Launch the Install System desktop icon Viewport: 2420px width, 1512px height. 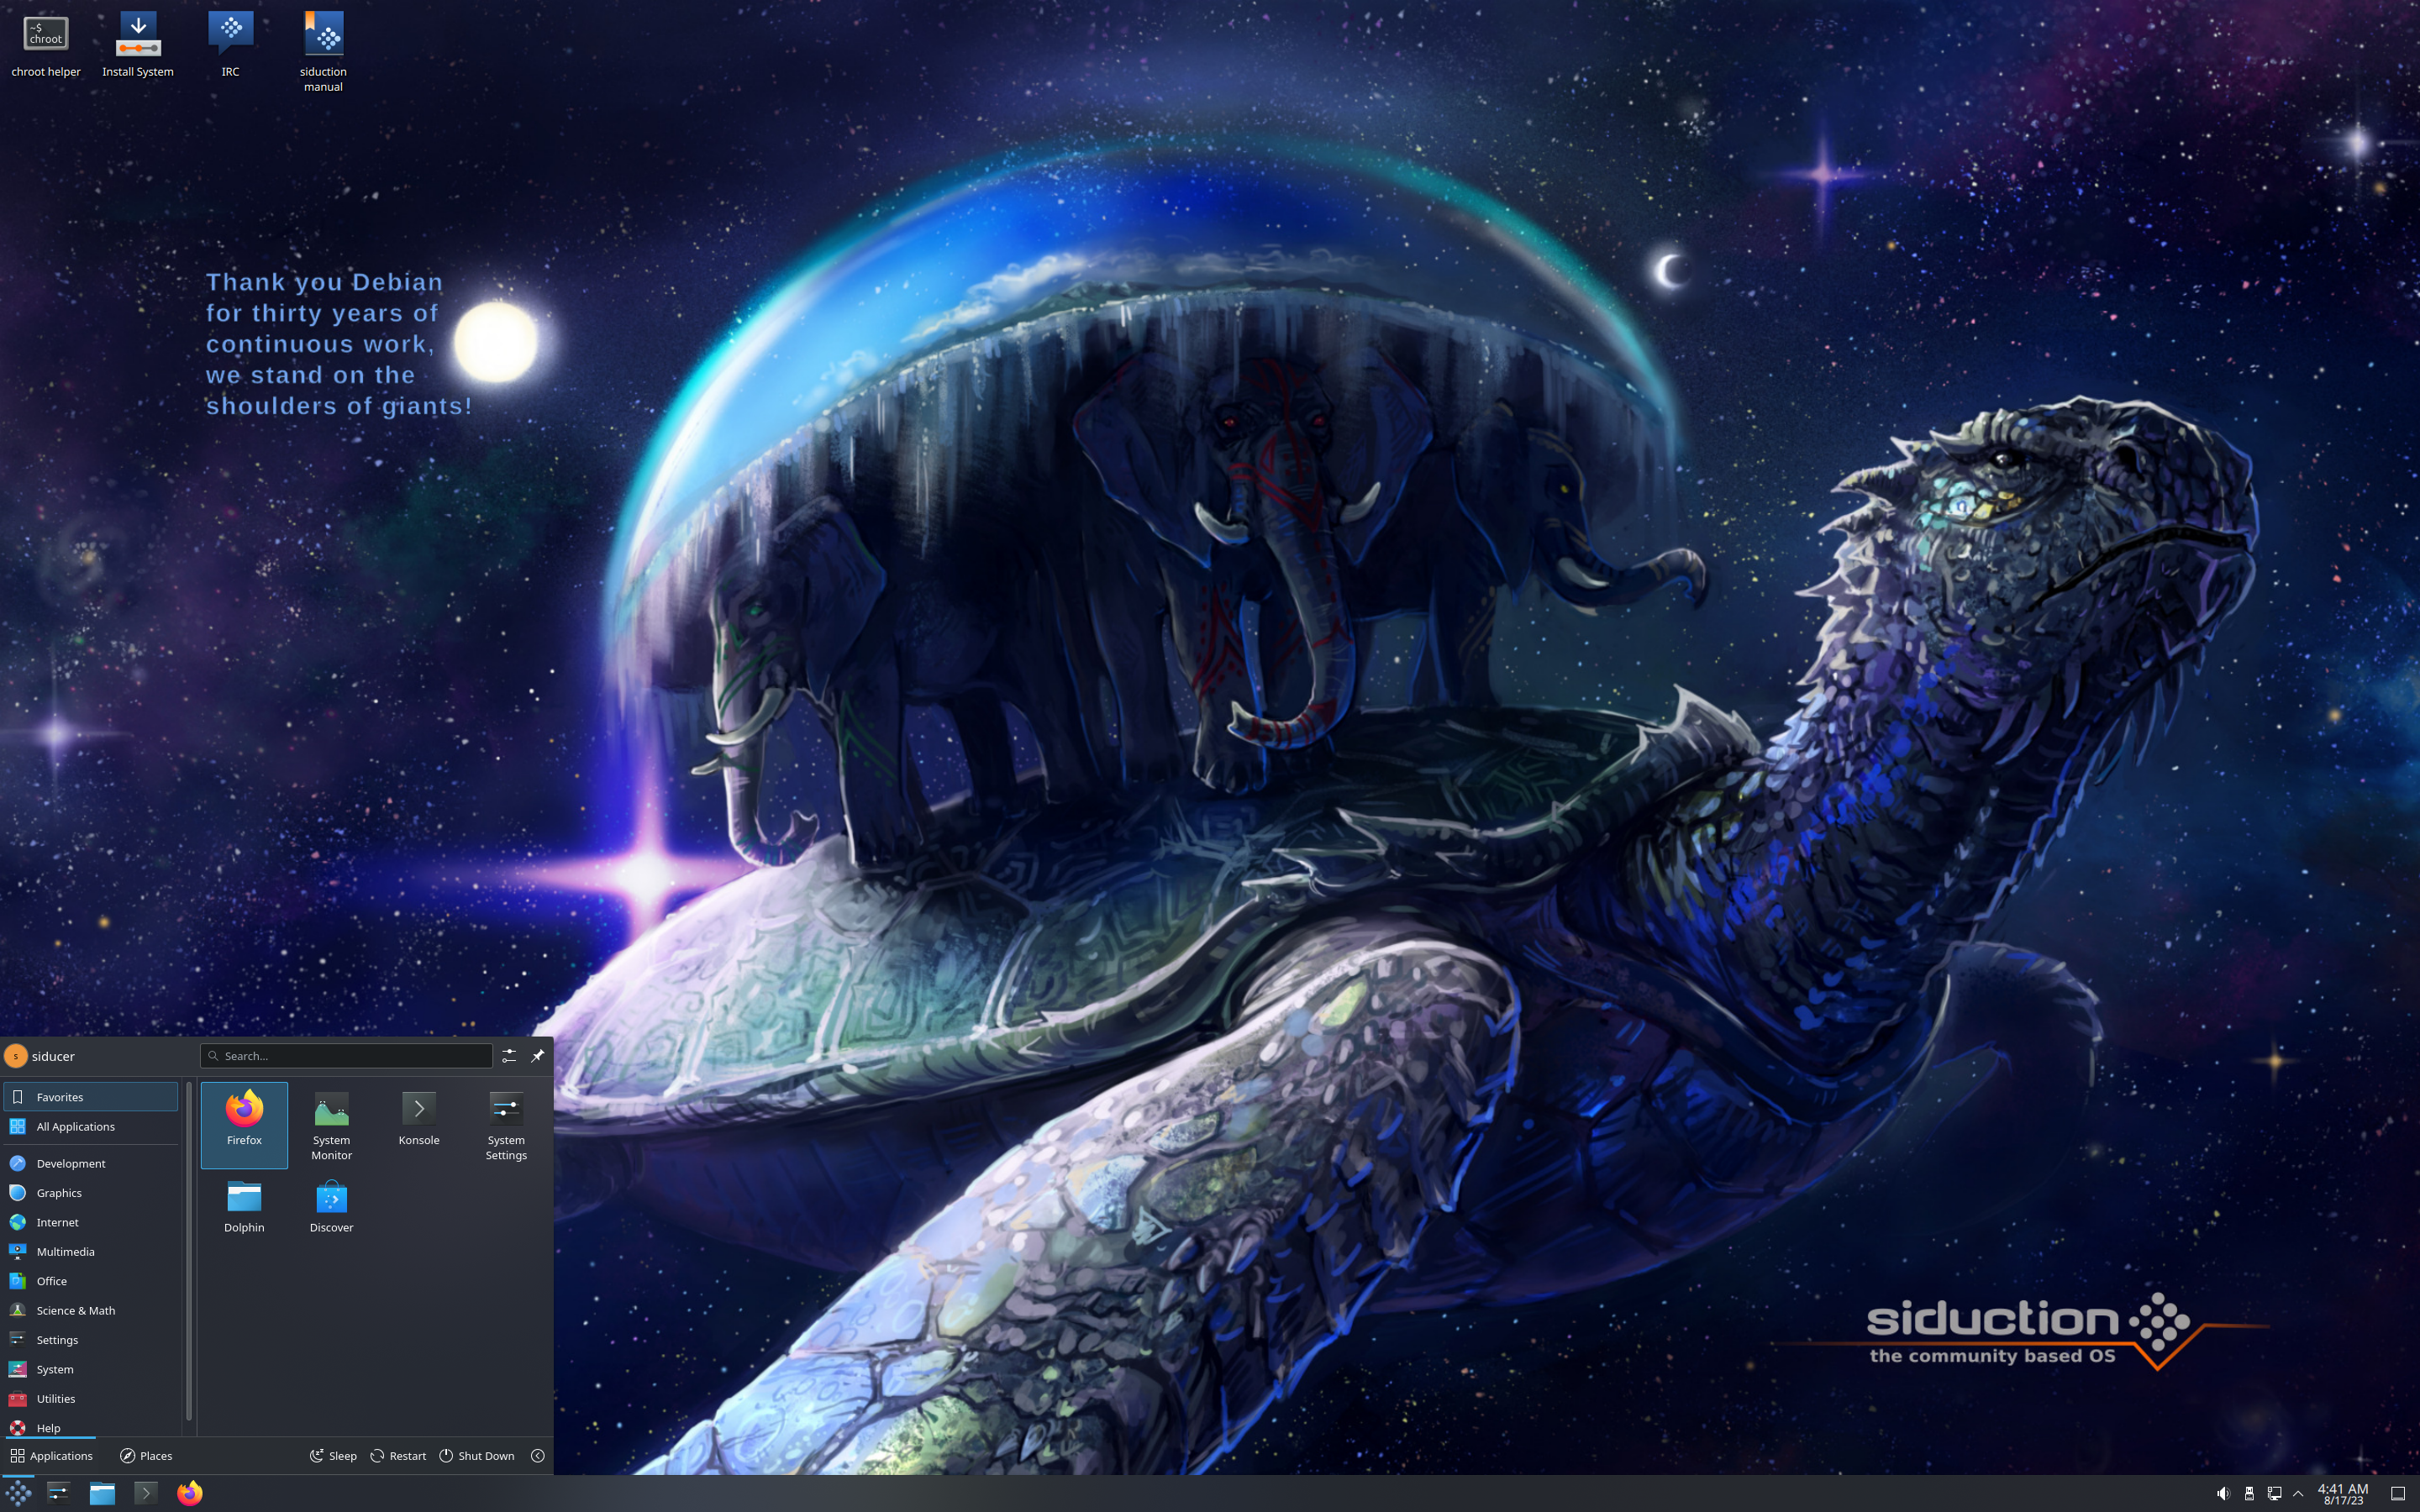pos(138,36)
